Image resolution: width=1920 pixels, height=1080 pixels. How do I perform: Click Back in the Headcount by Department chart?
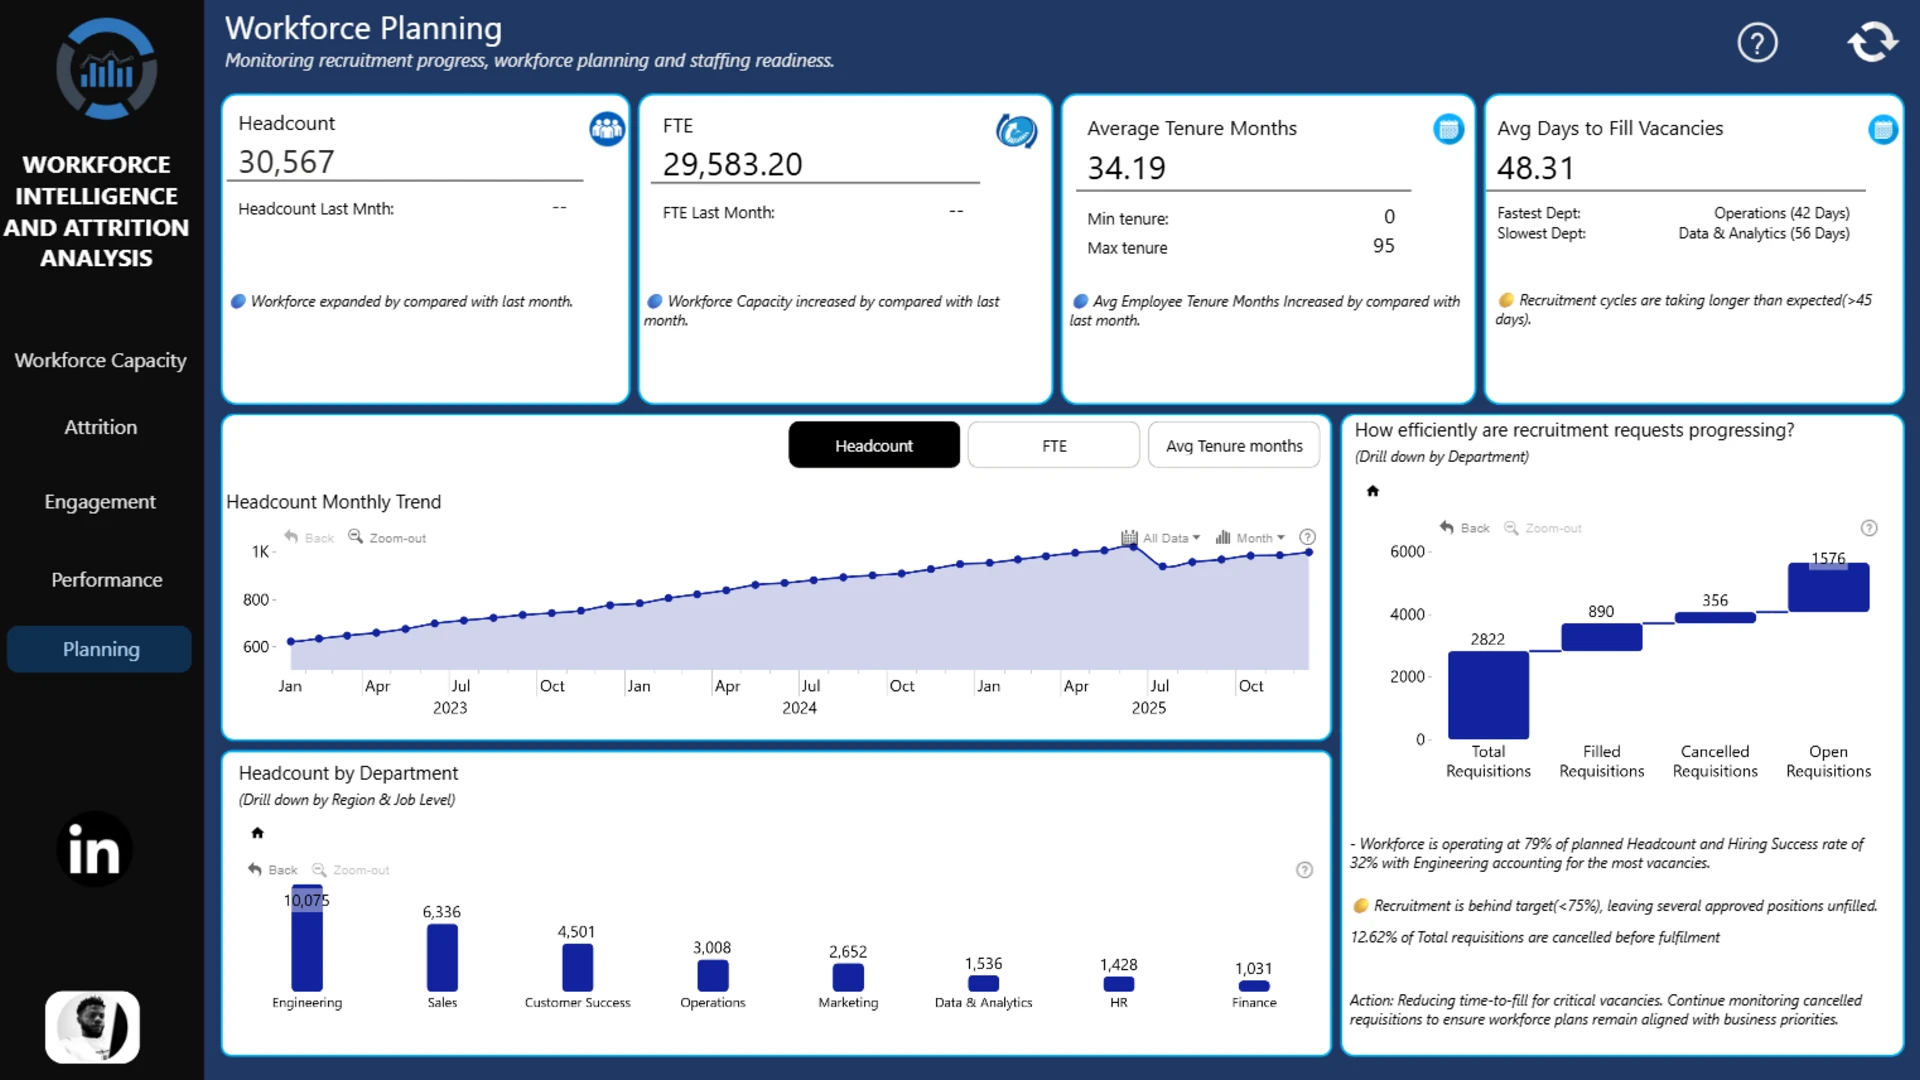272,870
